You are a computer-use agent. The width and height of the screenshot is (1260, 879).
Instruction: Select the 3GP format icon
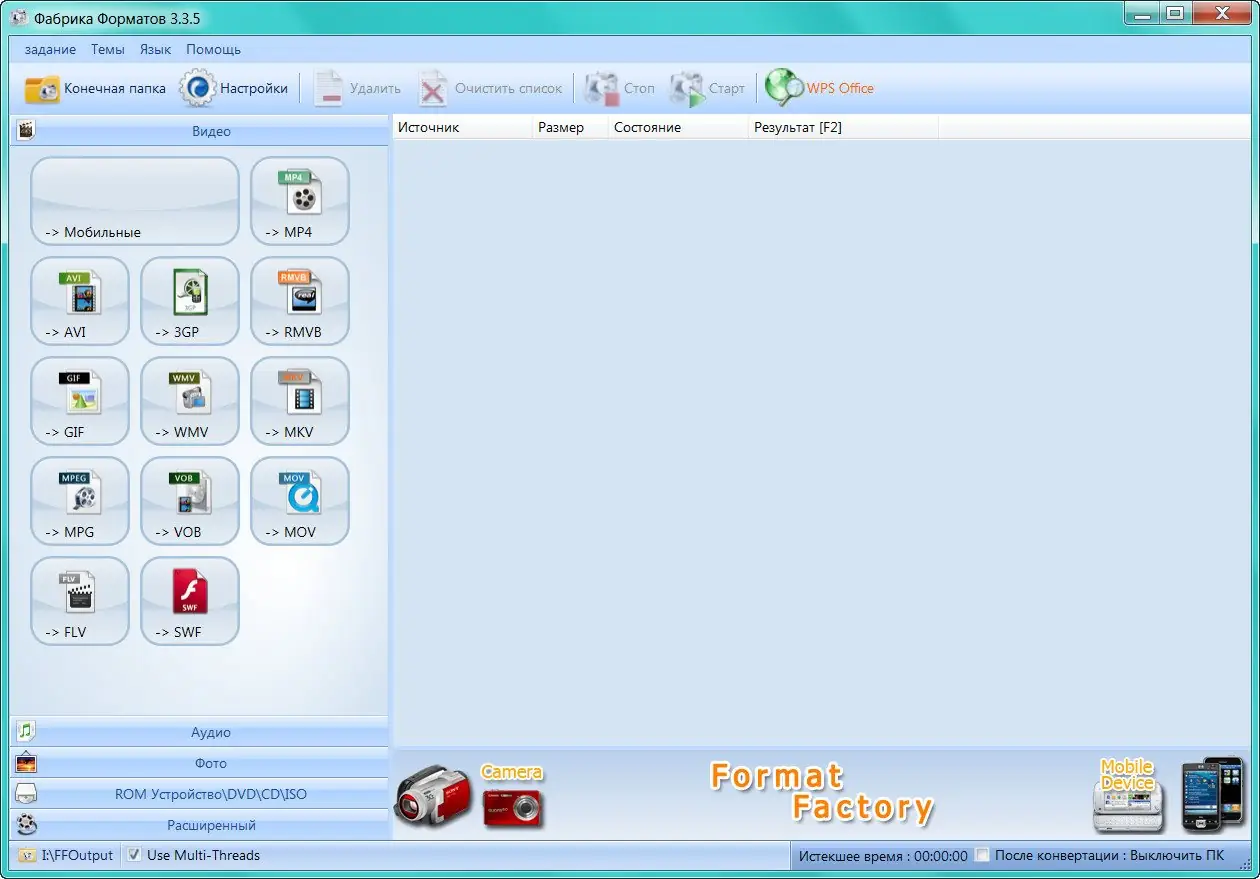(190, 301)
